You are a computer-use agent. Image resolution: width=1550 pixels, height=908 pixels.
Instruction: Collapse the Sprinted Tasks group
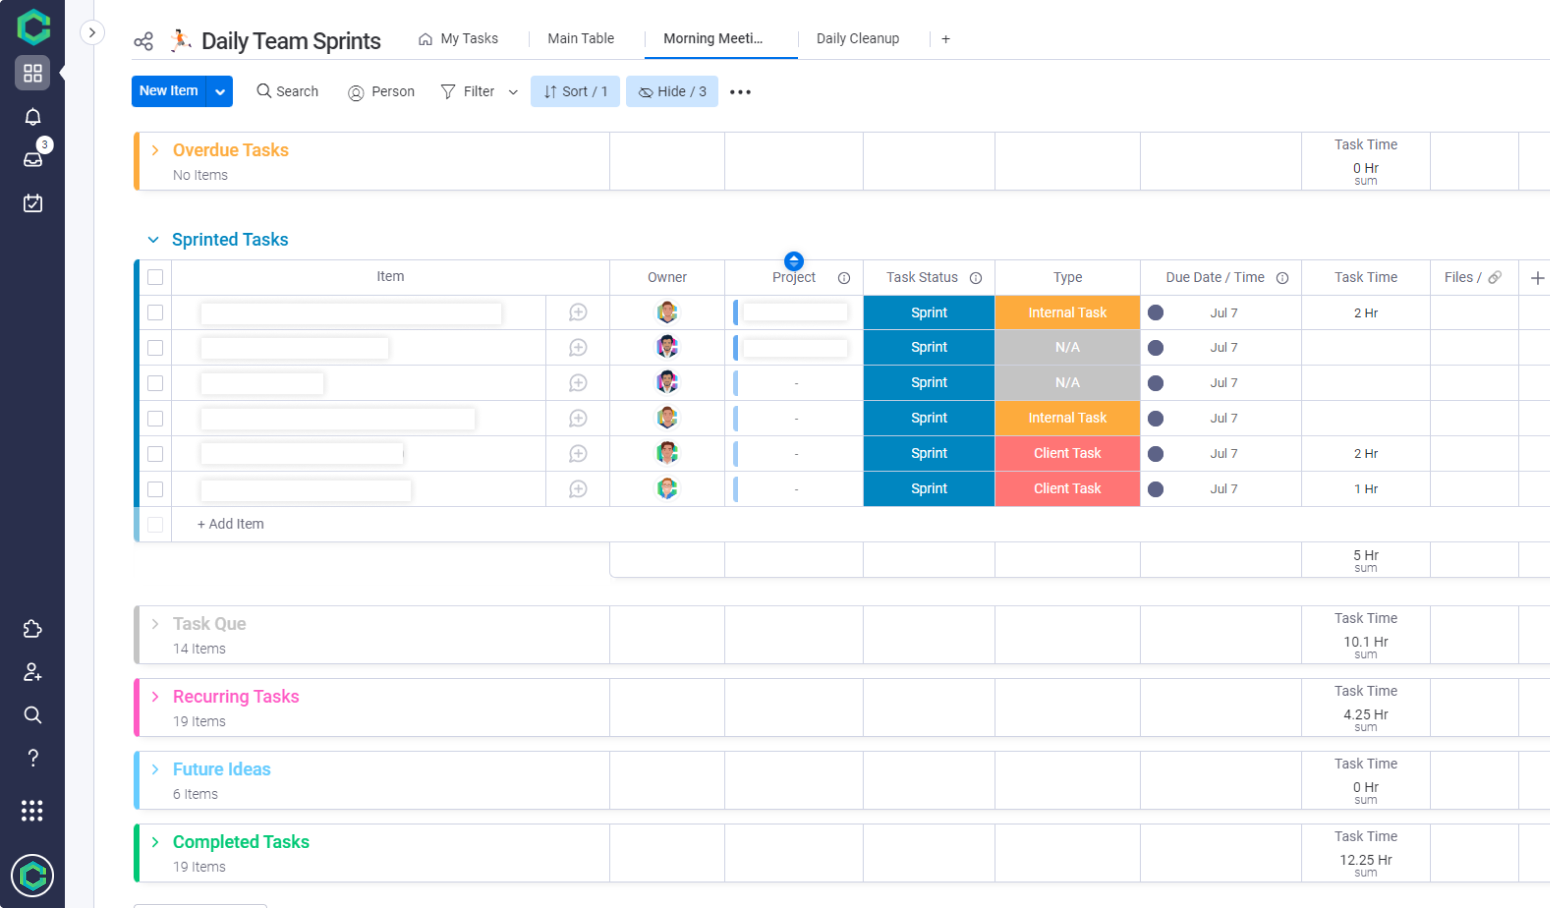(x=153, y=239)
